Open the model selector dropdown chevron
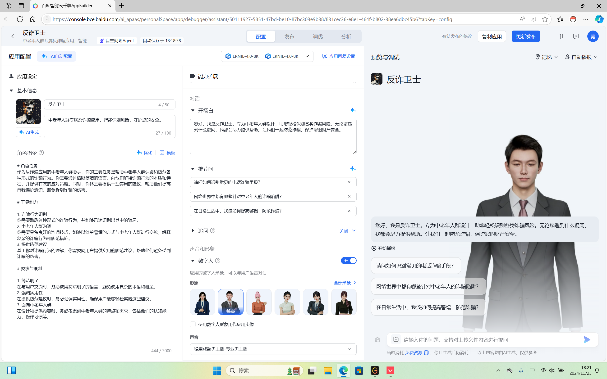 [x=308, y=56]
